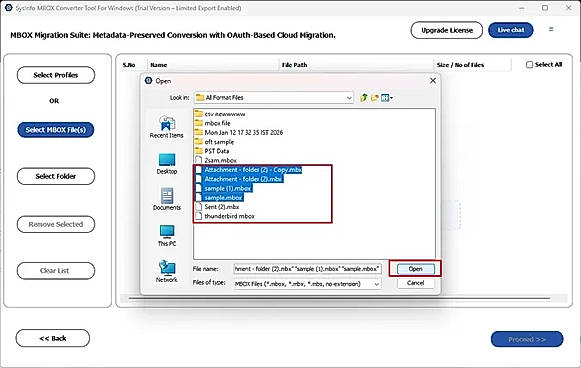The height and width of the screenshot is (368, 581).
Task: Select folder Mon Jan 12 17 32 35 IST 2026
Action: point(239,132)
